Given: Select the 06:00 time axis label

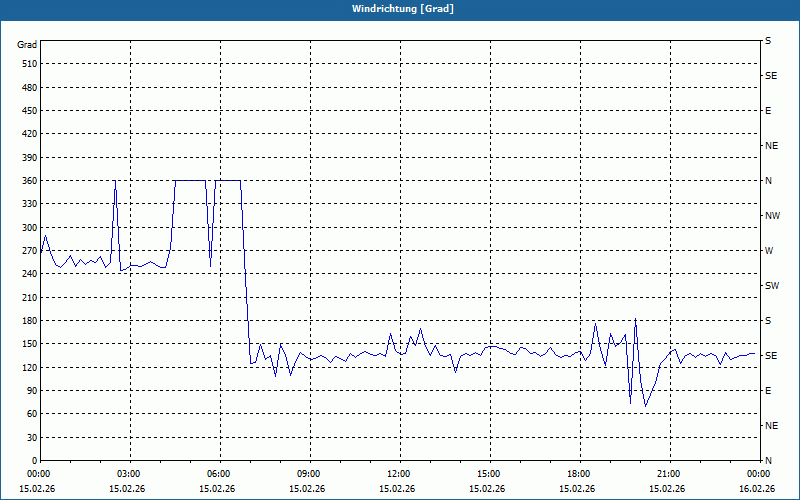Looking at the screenshot, I should [x=218, y=474].
